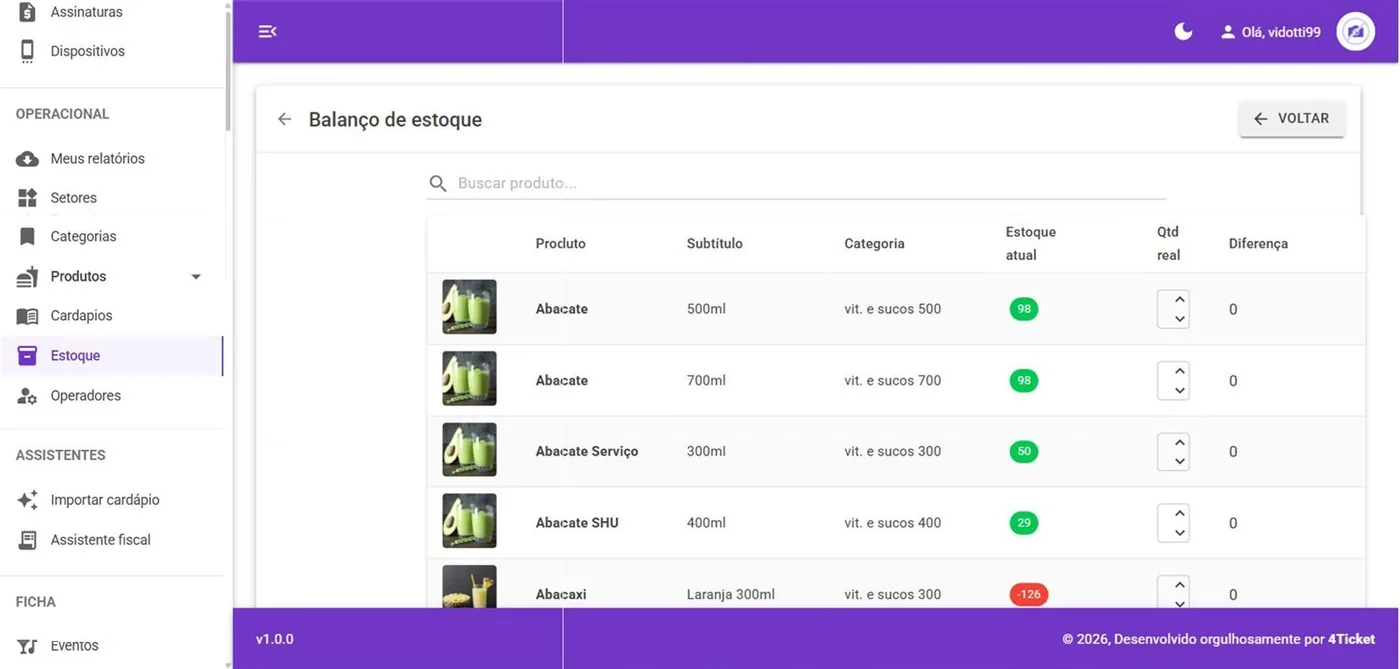This screenshot has height=669, width=1400.
Task: Click the Assistente fiscal receipt icon
Action: click(x=28, y=540)
